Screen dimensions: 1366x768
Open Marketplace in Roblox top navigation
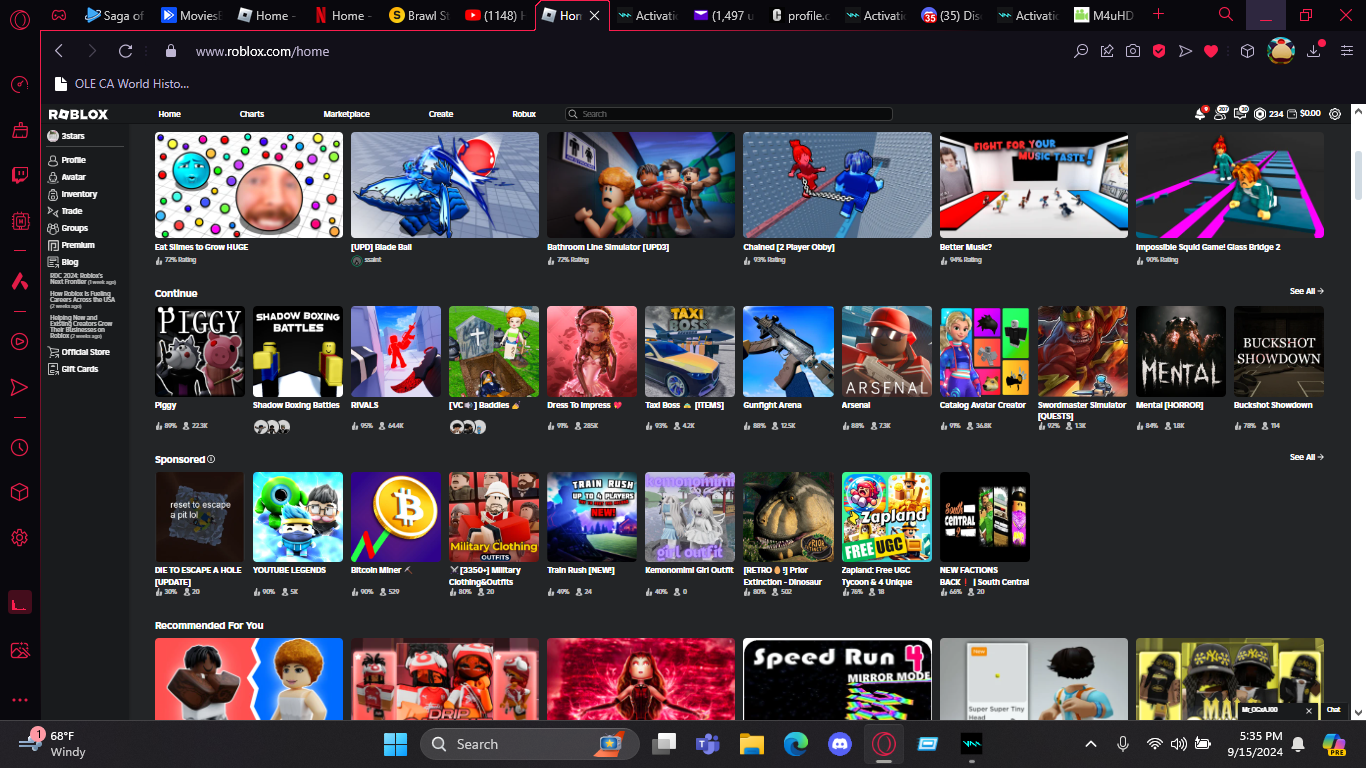(x=347, y=114)
